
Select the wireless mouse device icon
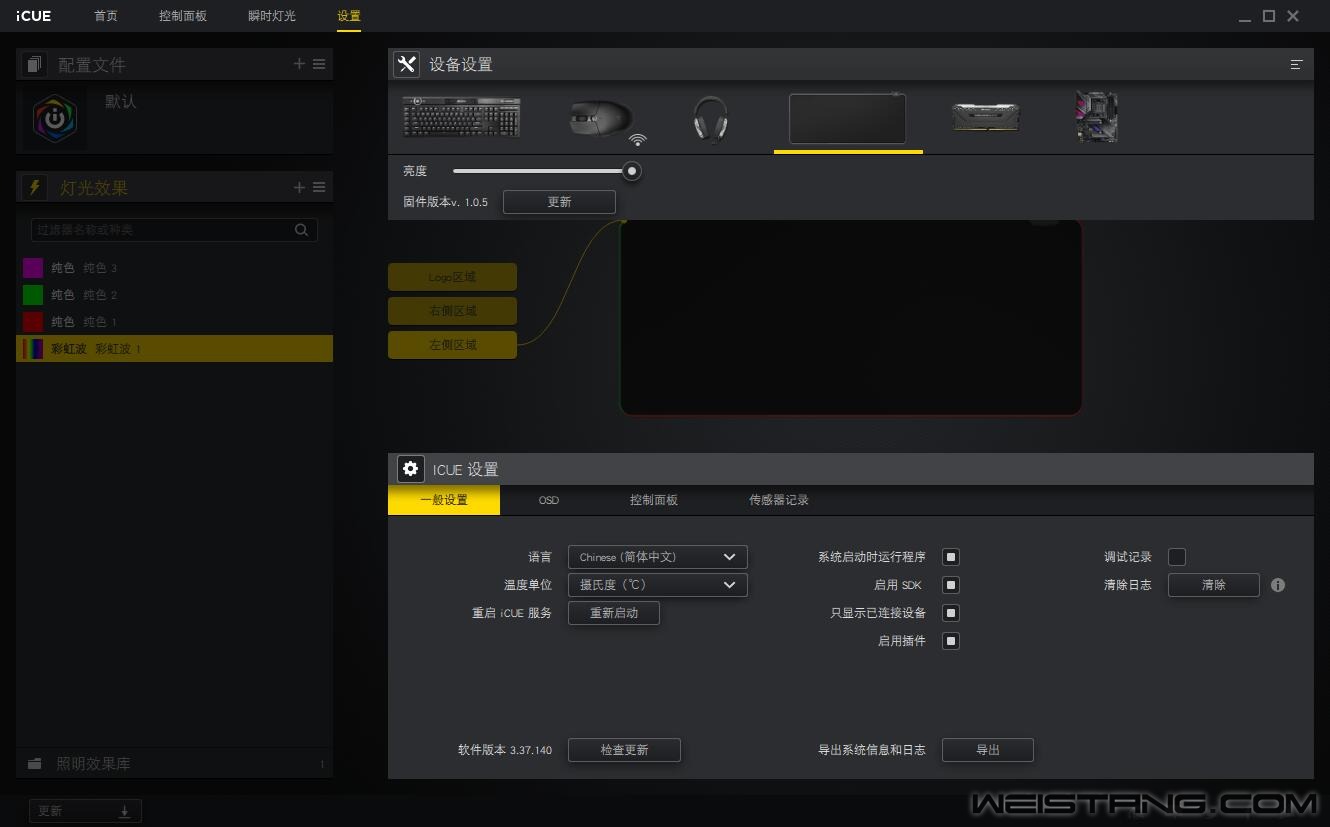[x=607, y=120]
